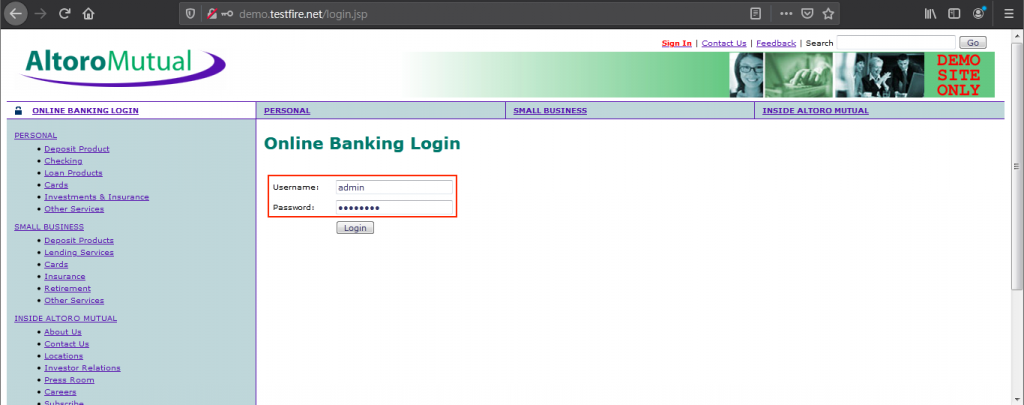Open Contact Us link in sidebar
The height and width of the screenshot is (405, 1024).
(x=67, y=344)
